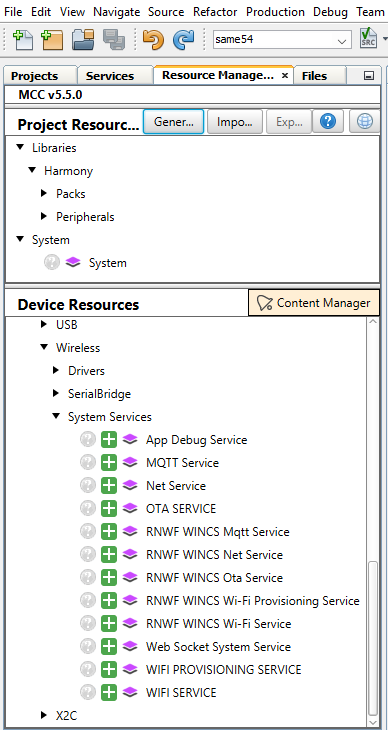Click the Generate button

click(173, 122)
